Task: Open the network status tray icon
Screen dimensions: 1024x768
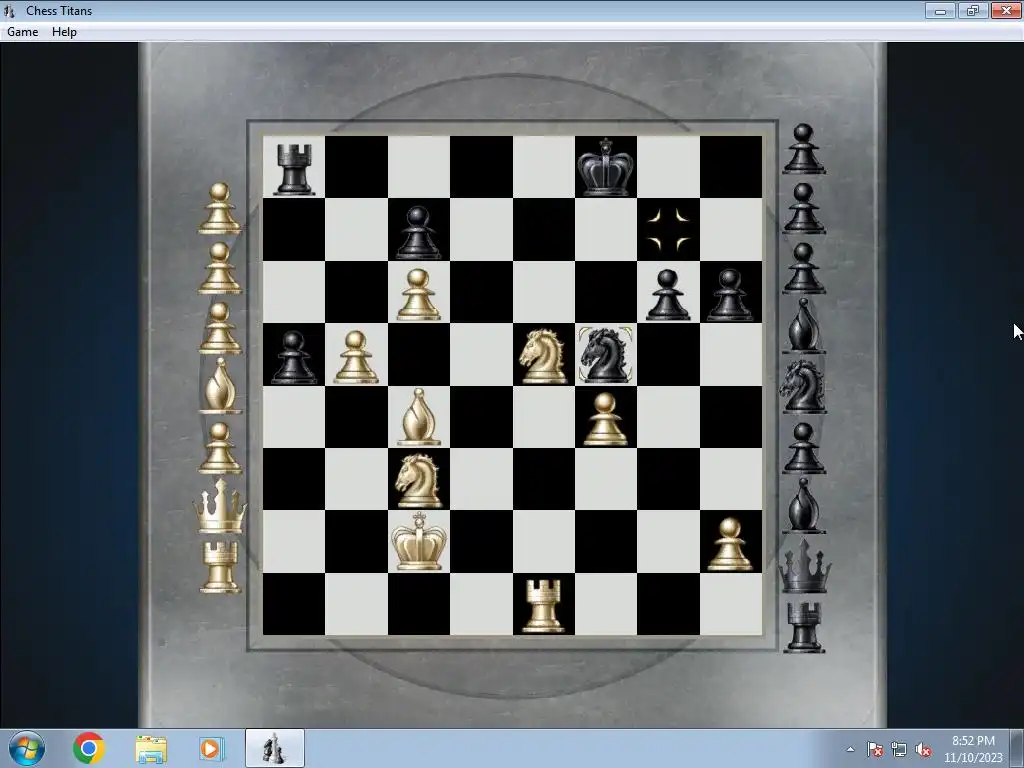Action: [x=899, y=749]
